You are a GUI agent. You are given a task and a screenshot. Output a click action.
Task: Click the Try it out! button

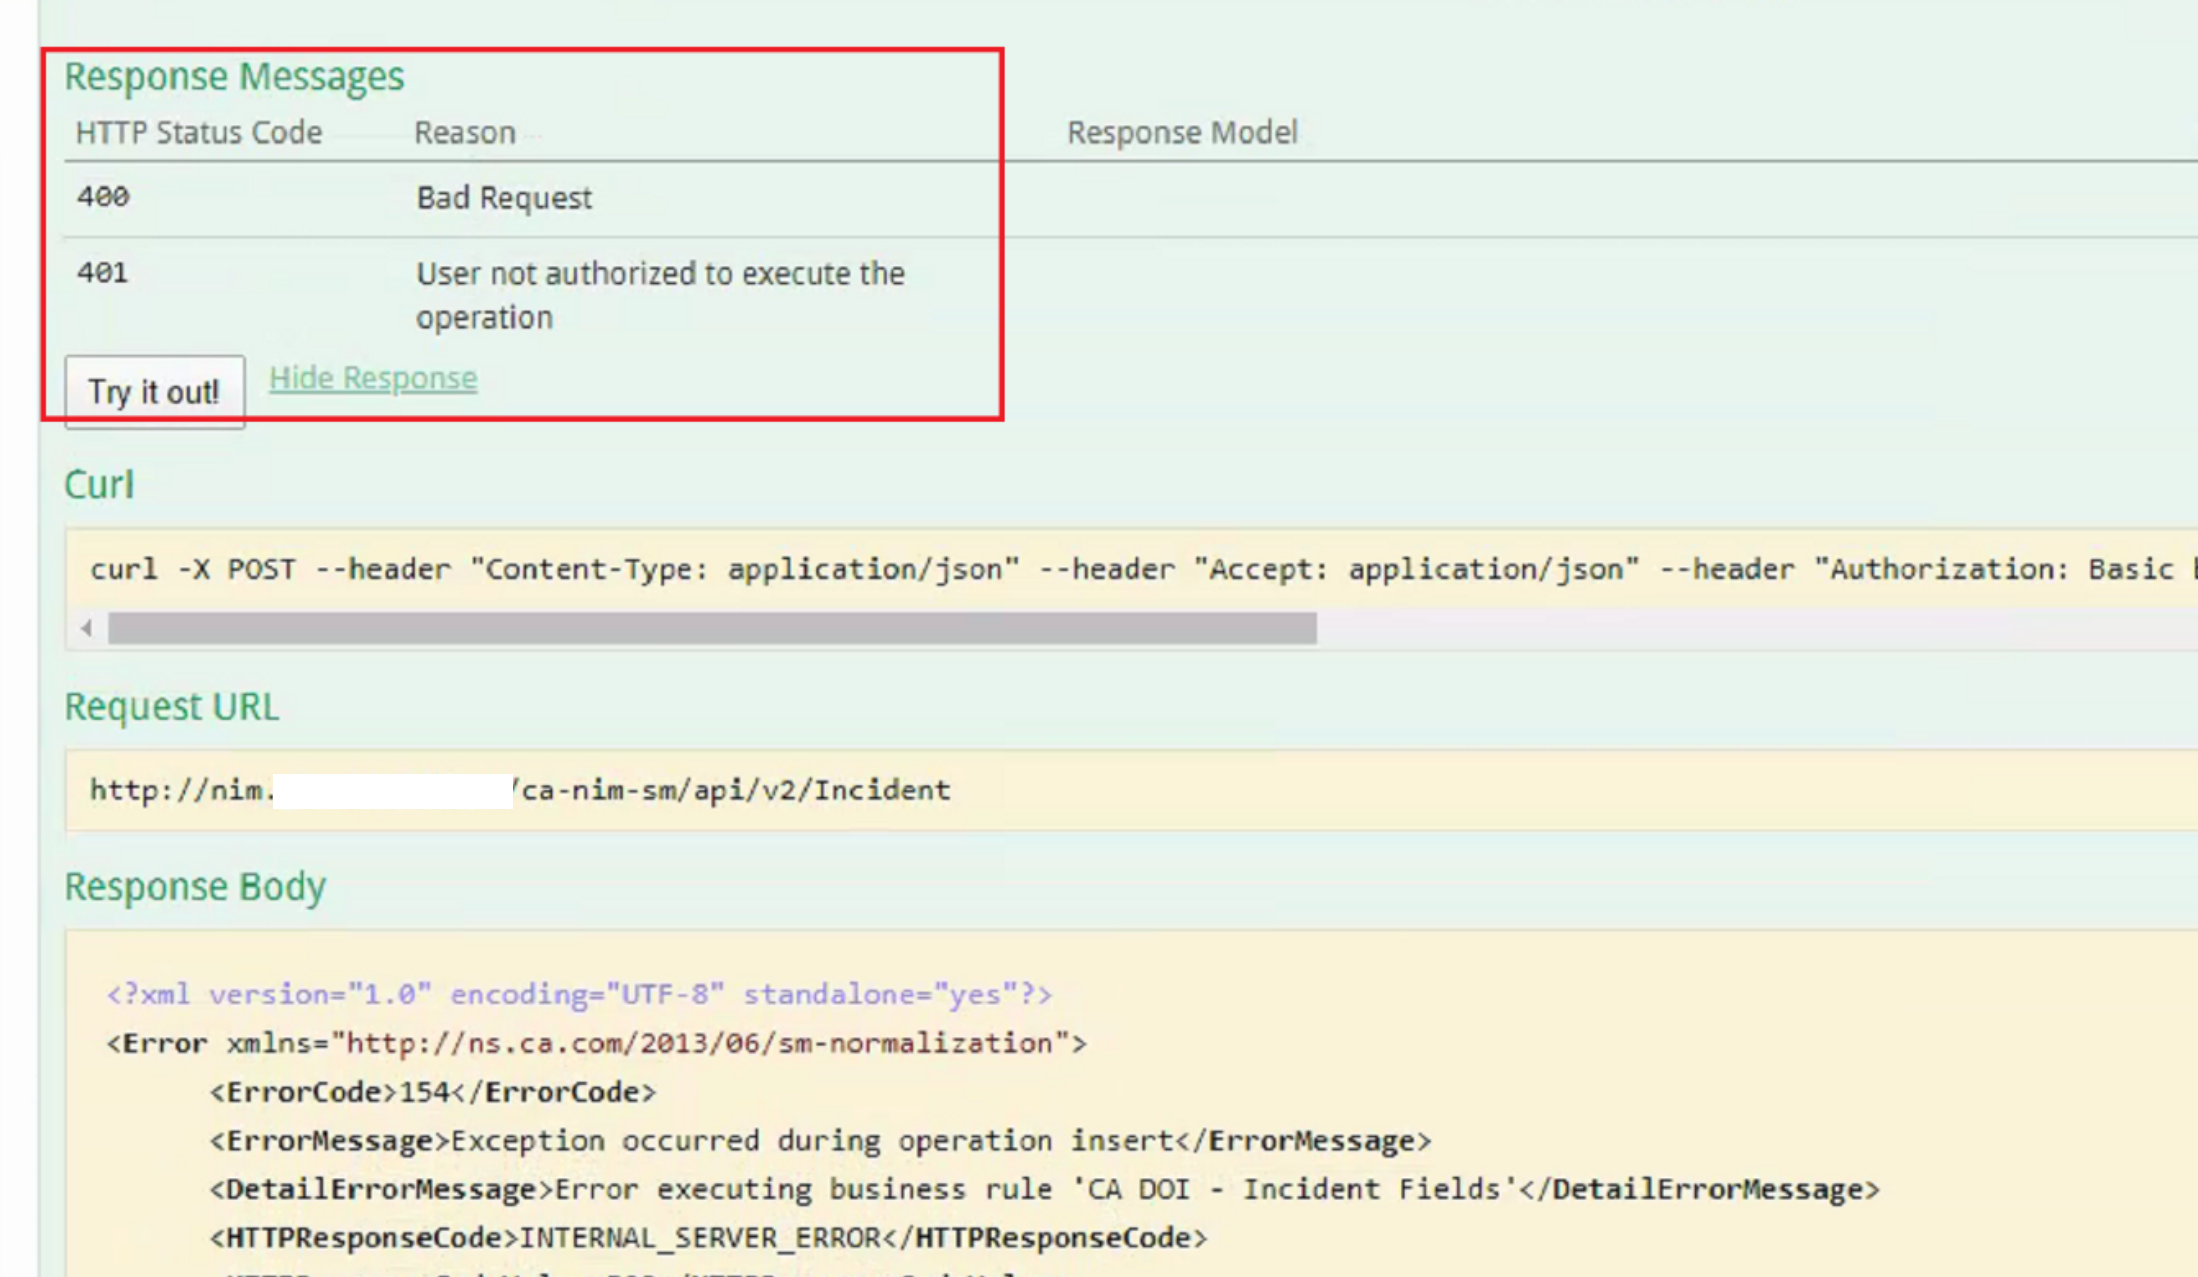pyautogui.click(x=154, y=392)
